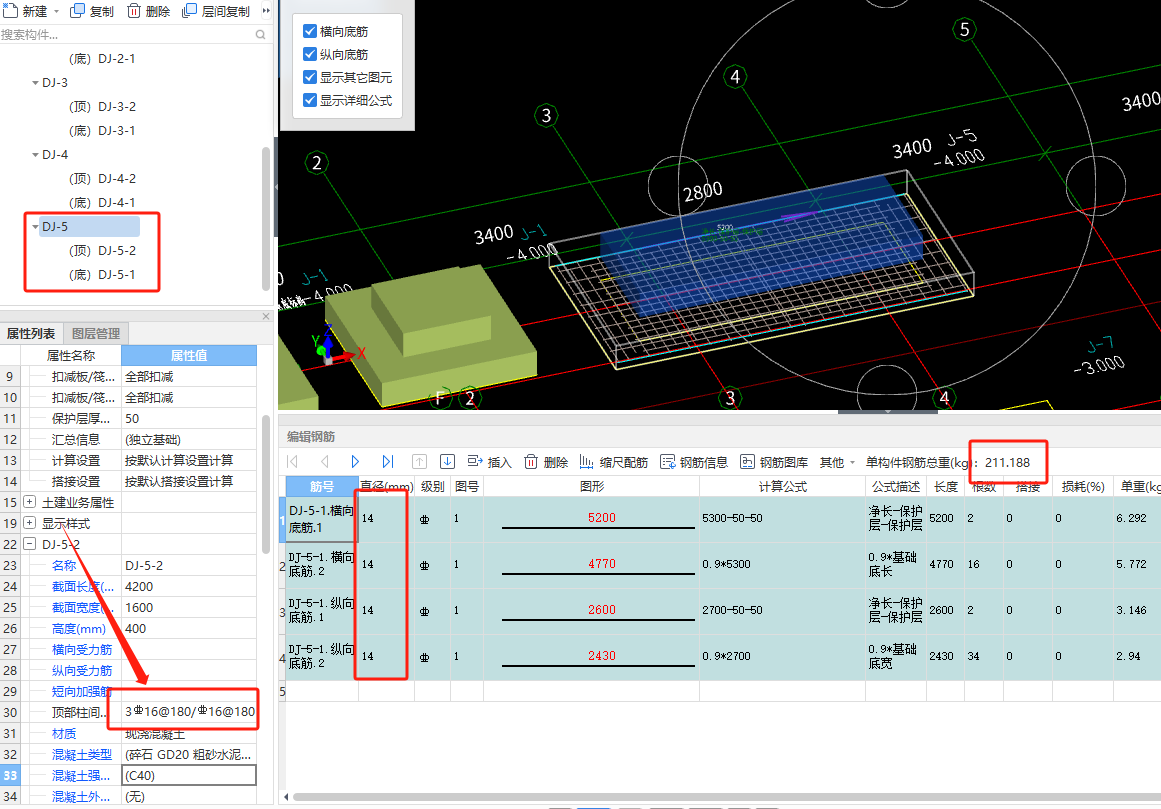Open 钢筋信息 rebar info icon
Screen dimensions: 1161x809
pos(668,462)
